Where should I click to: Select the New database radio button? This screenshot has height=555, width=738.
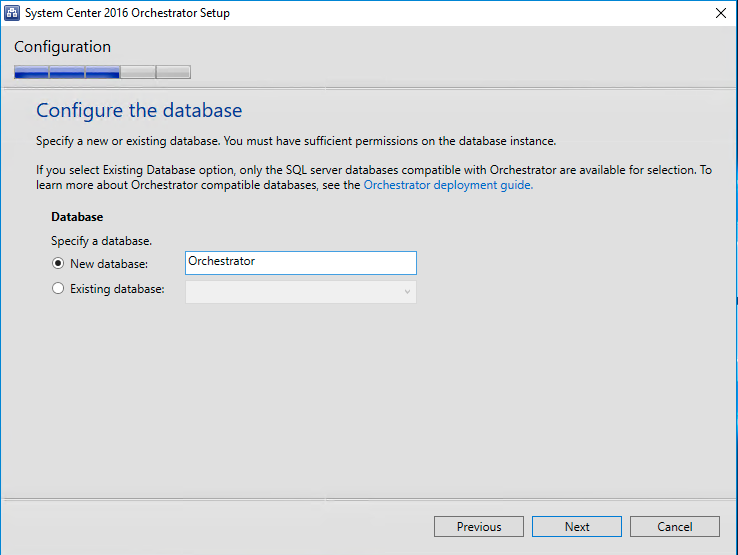pyautogui.click(x=58, y=263)
